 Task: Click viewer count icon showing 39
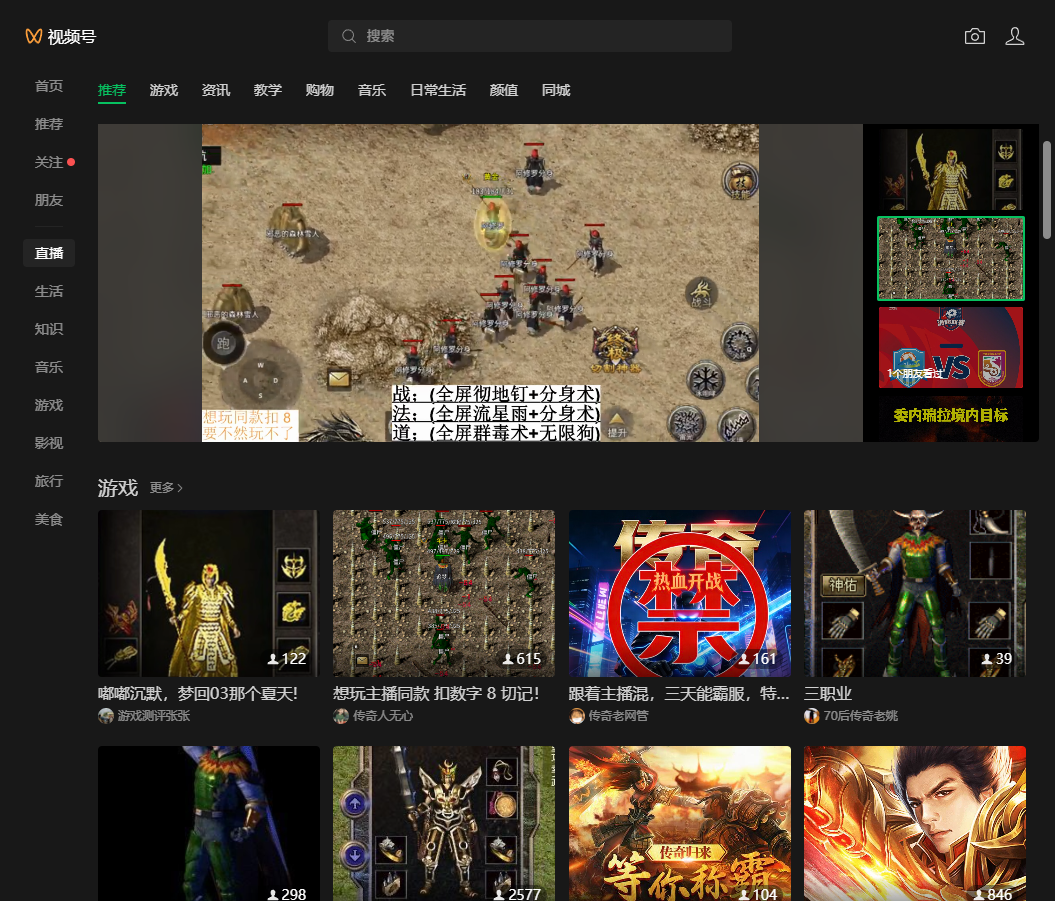click(986, 659)
